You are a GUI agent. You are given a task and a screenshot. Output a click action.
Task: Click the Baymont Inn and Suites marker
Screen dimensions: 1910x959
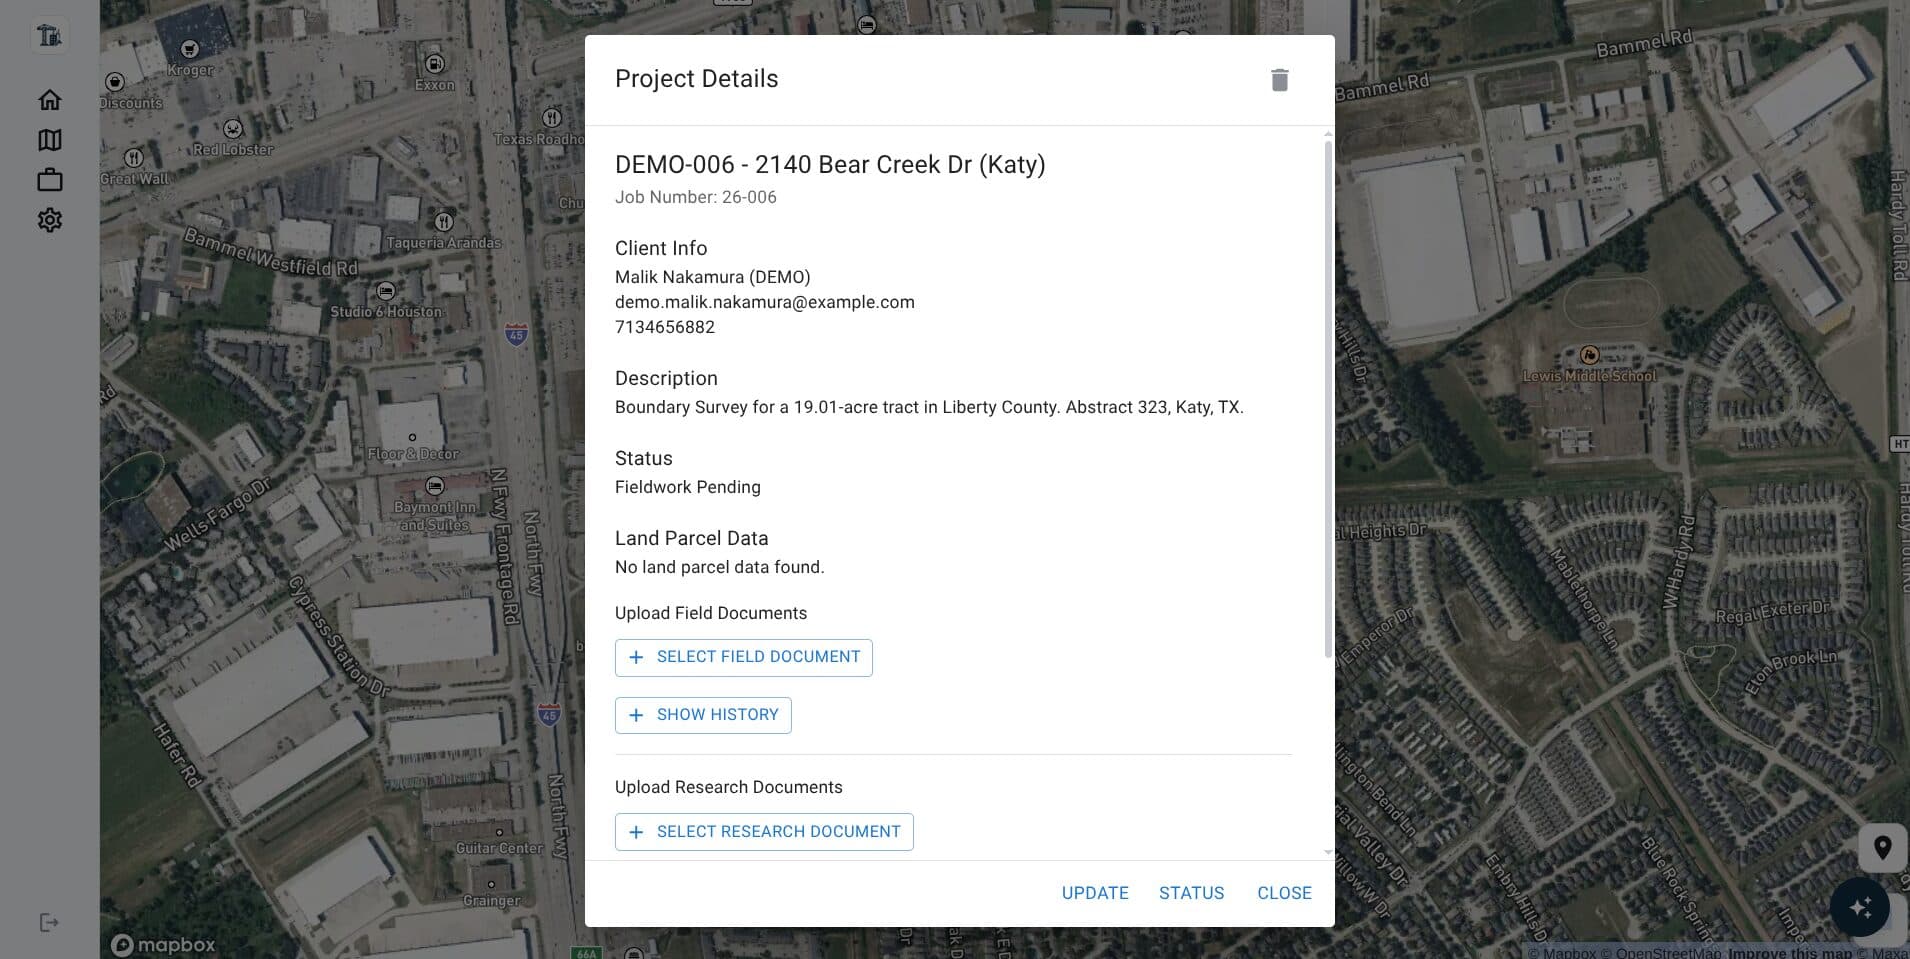[x=435, y=487]
